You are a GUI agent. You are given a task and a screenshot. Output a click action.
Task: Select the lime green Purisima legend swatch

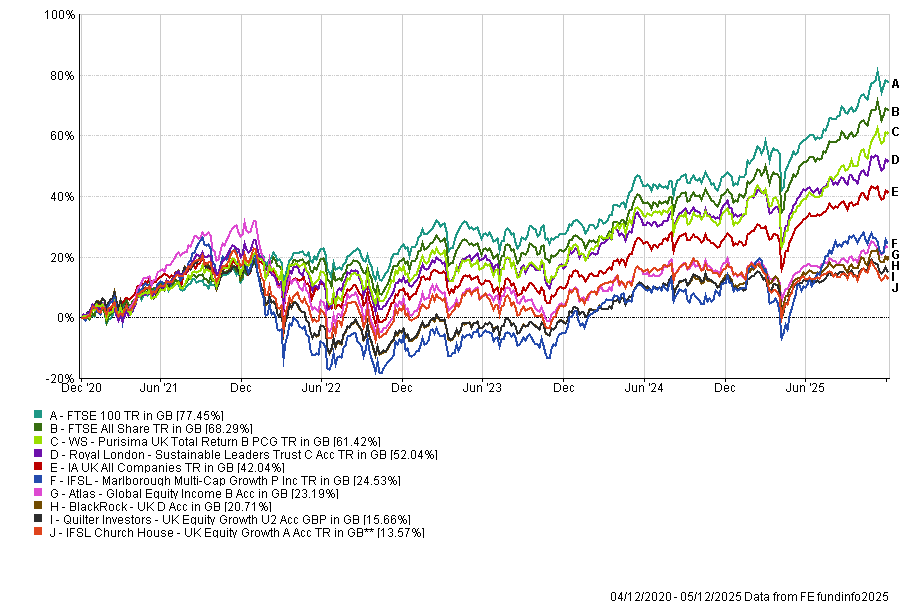tap(38, 440)
